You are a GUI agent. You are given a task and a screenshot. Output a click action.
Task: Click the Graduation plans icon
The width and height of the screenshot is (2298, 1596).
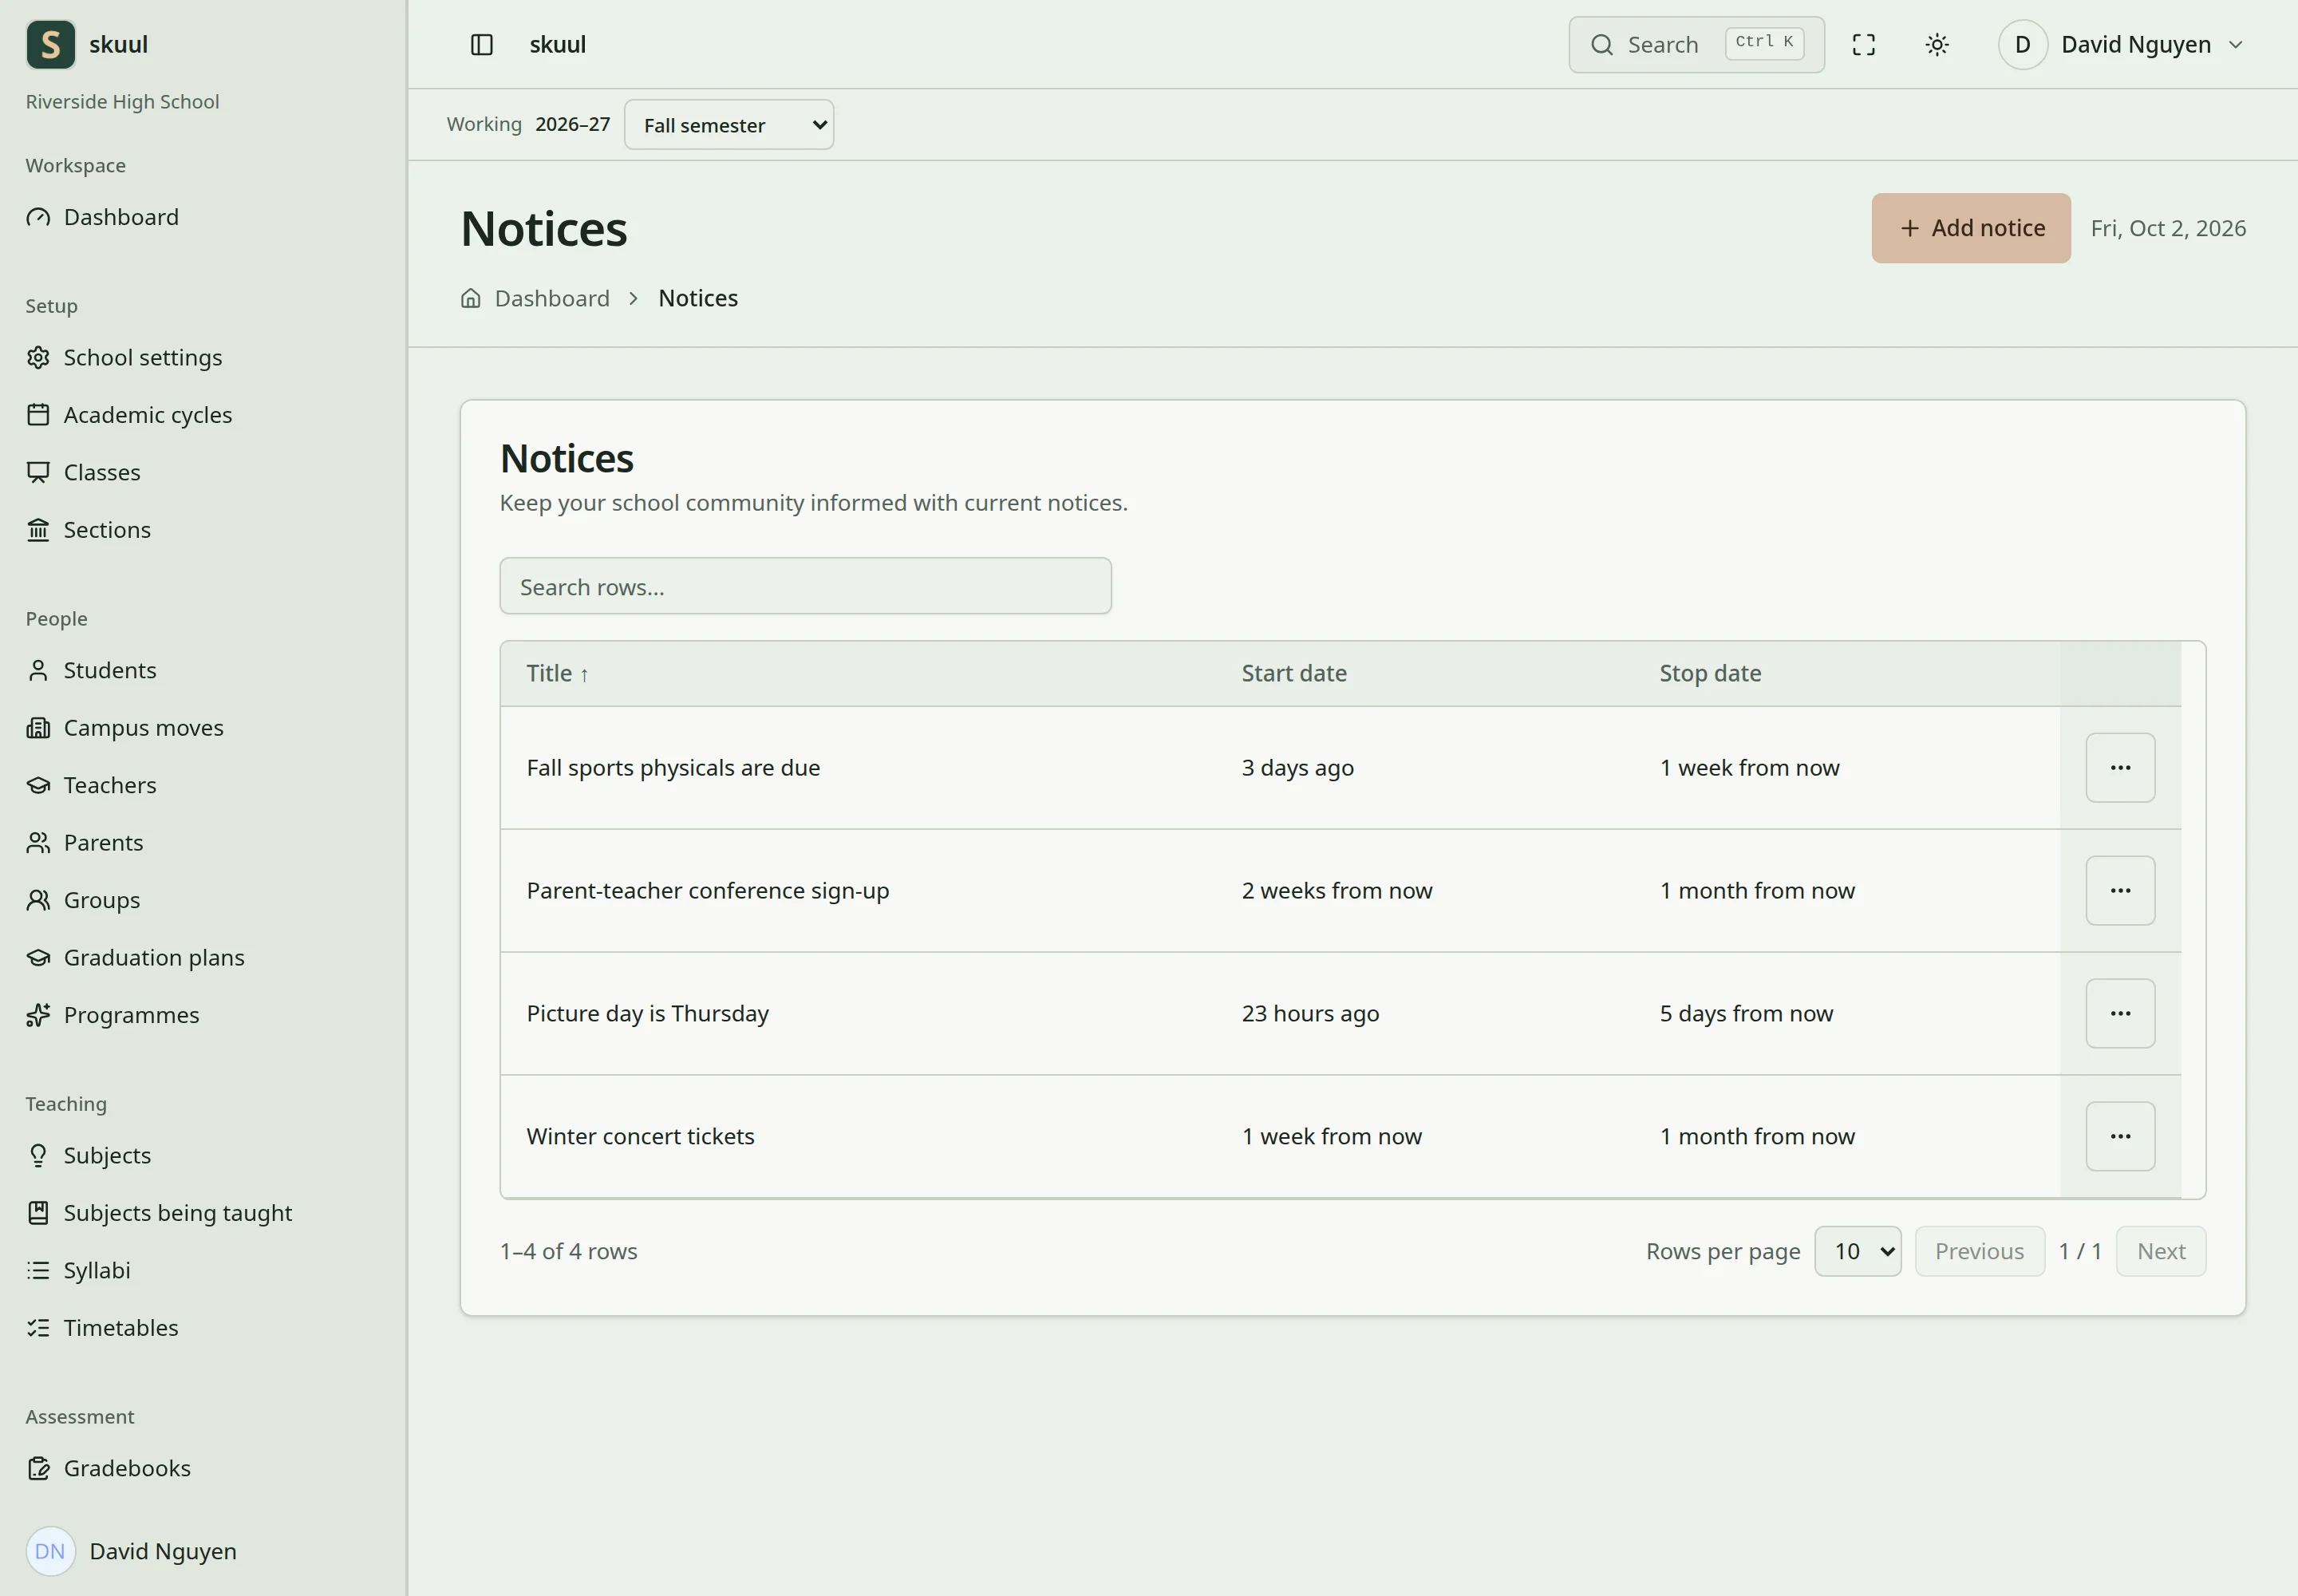tap(38, 958)
